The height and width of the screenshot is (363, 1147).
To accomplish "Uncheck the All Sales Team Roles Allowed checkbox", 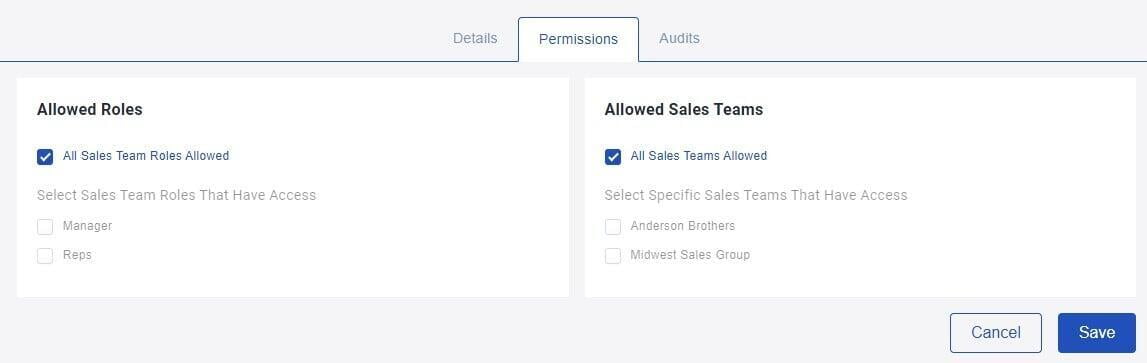I will tap(45, 157).
